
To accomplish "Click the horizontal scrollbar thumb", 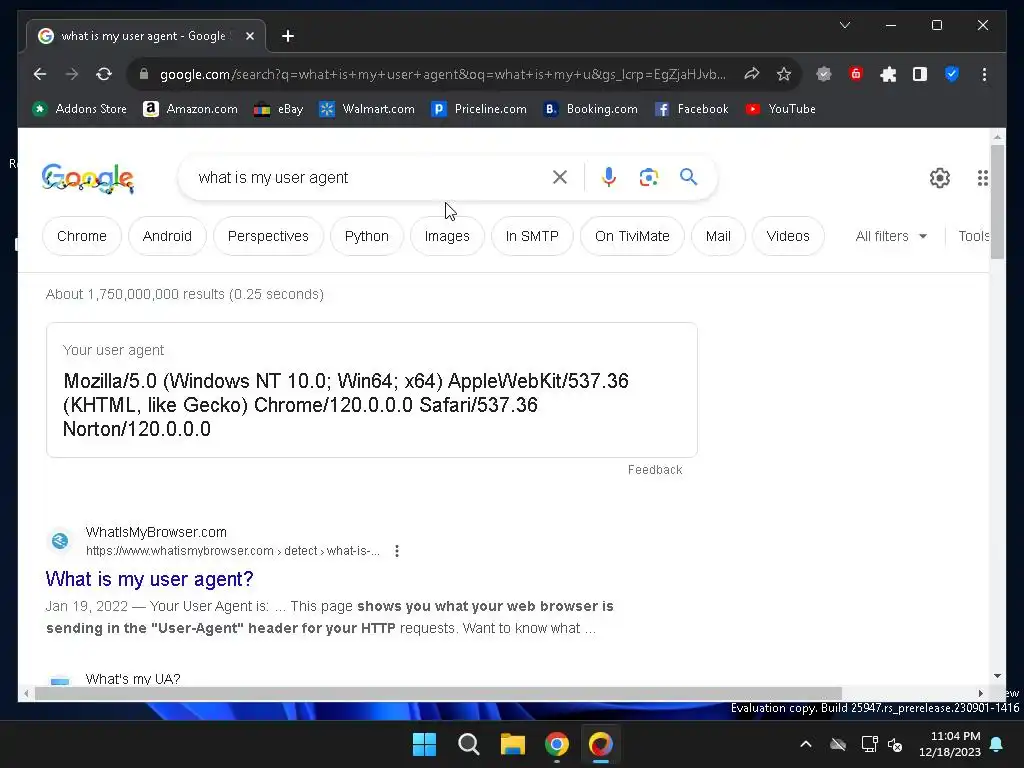I will point(438,694).
